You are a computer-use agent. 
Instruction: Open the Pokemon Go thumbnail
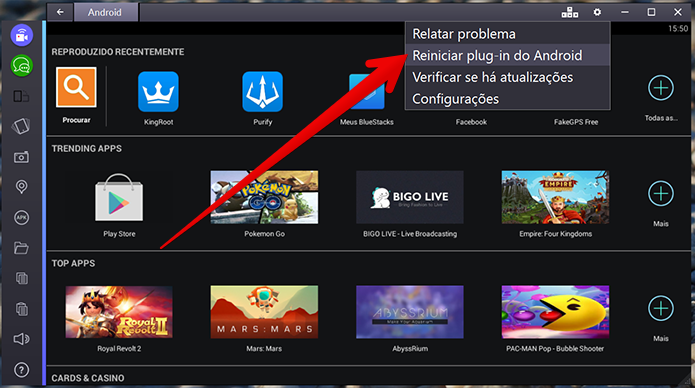[264, 197]
